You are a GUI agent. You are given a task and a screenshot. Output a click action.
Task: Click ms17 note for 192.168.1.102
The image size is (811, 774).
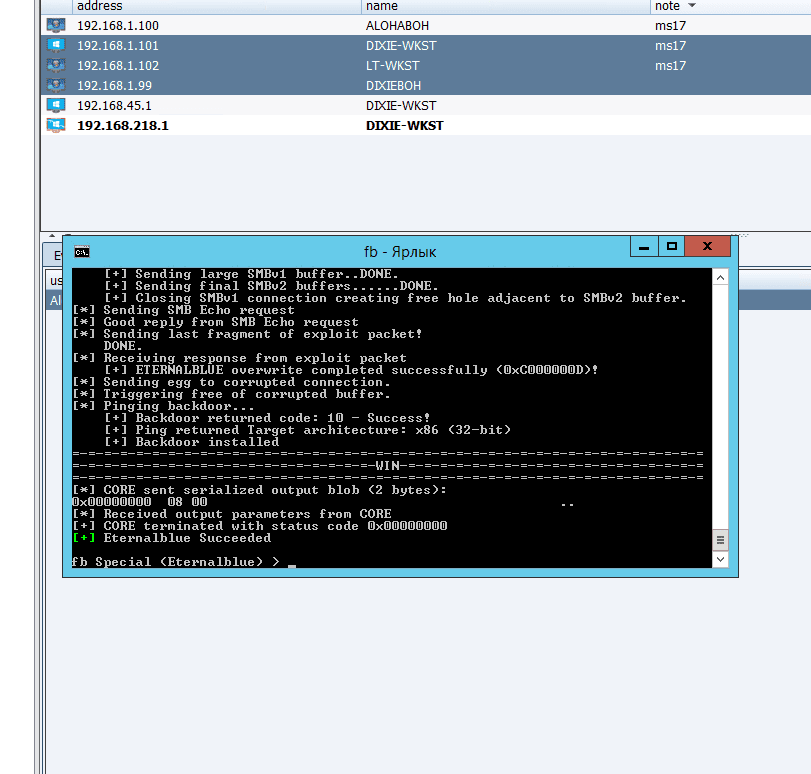670,66
